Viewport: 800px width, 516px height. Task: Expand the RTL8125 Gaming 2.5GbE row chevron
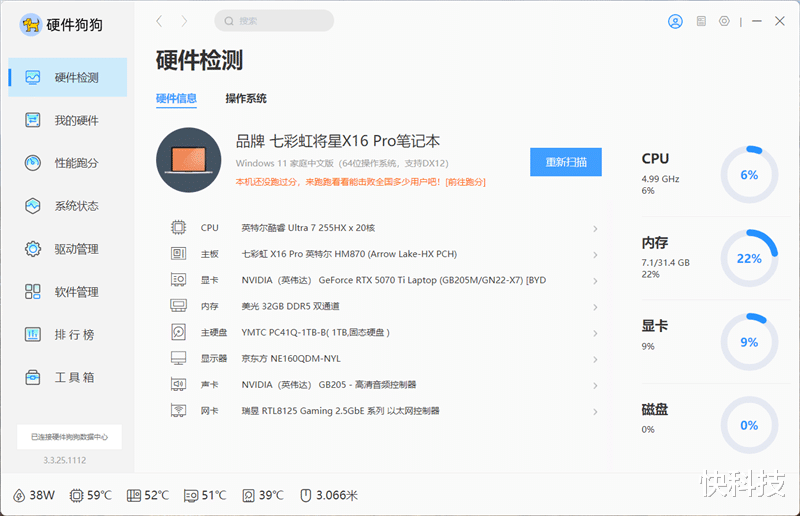tap(595, 412)
